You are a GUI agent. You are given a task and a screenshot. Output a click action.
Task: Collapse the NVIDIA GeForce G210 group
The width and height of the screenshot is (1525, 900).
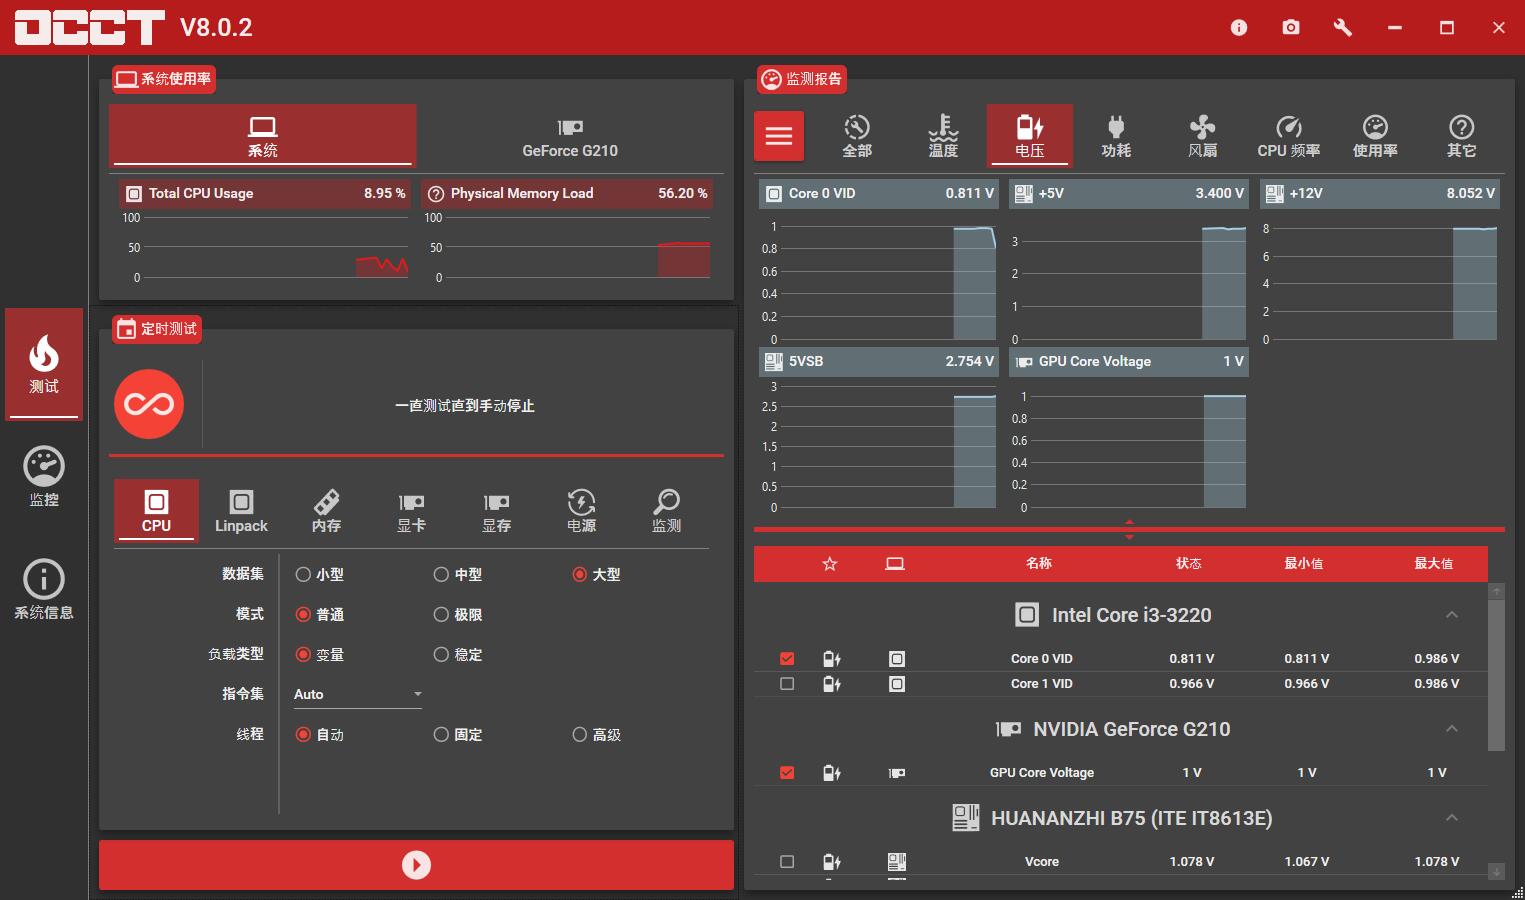click(x=1452, y=729)
